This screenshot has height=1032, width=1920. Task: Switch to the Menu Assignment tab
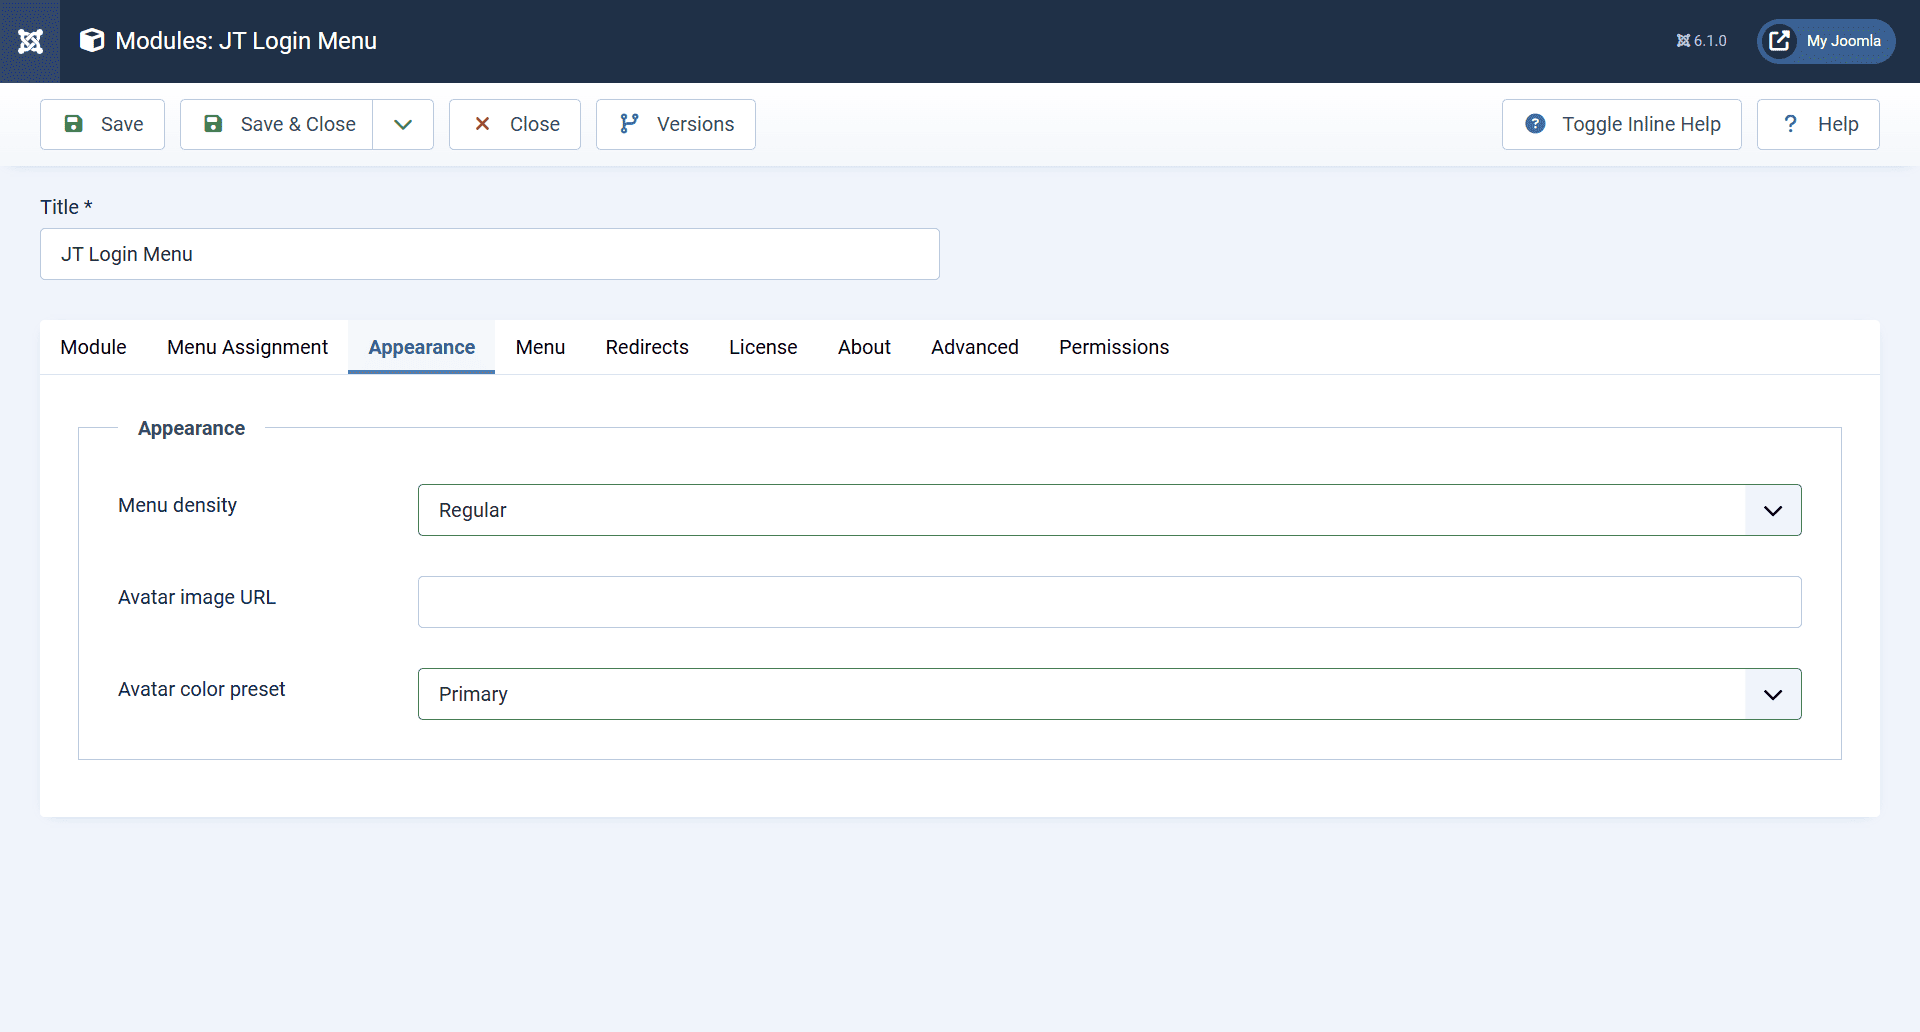[247, 347]
